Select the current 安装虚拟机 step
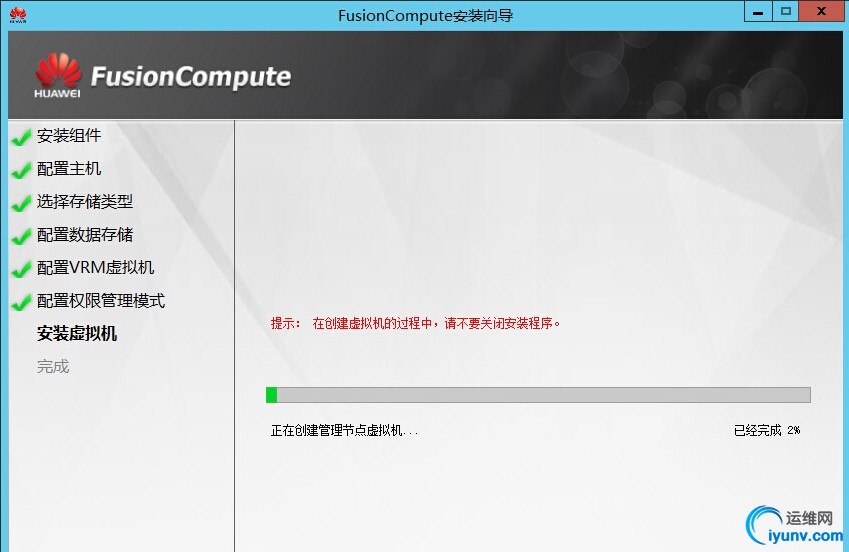This screenshot has width=849, height=552. (77, 334)
